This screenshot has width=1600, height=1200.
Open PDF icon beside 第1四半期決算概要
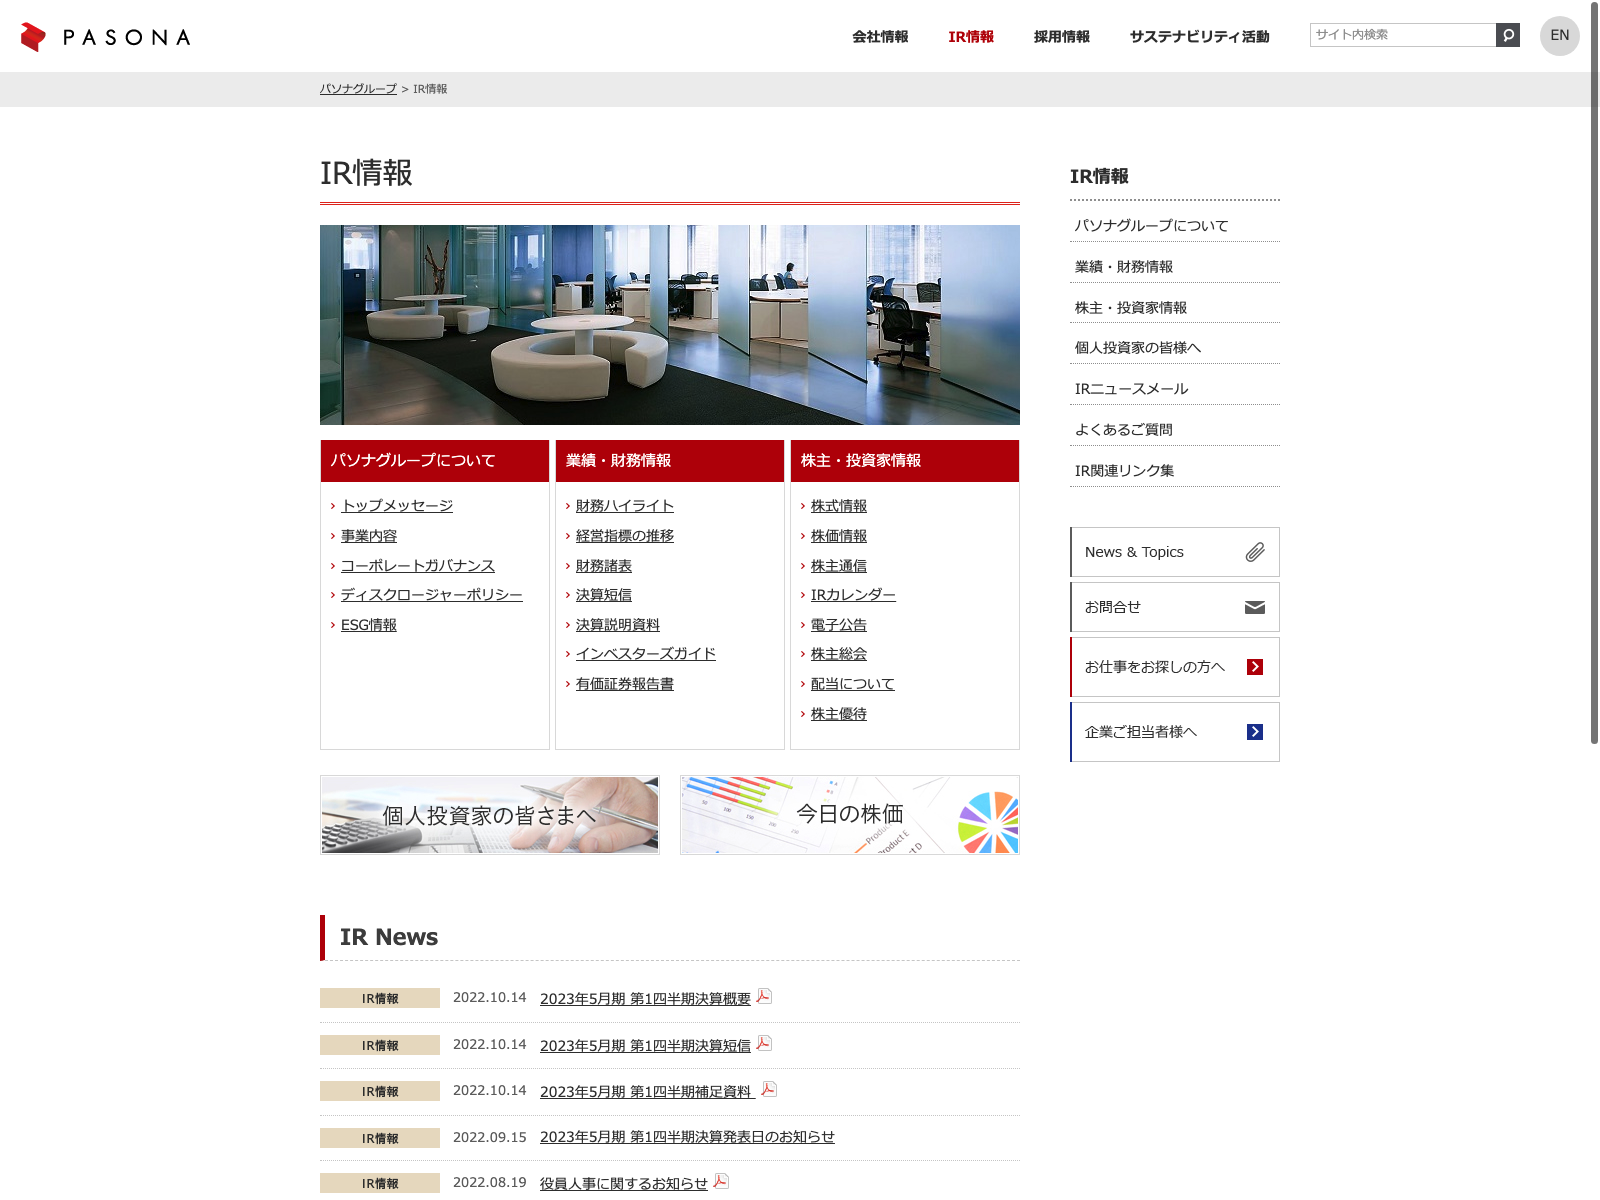pos(764,997)
